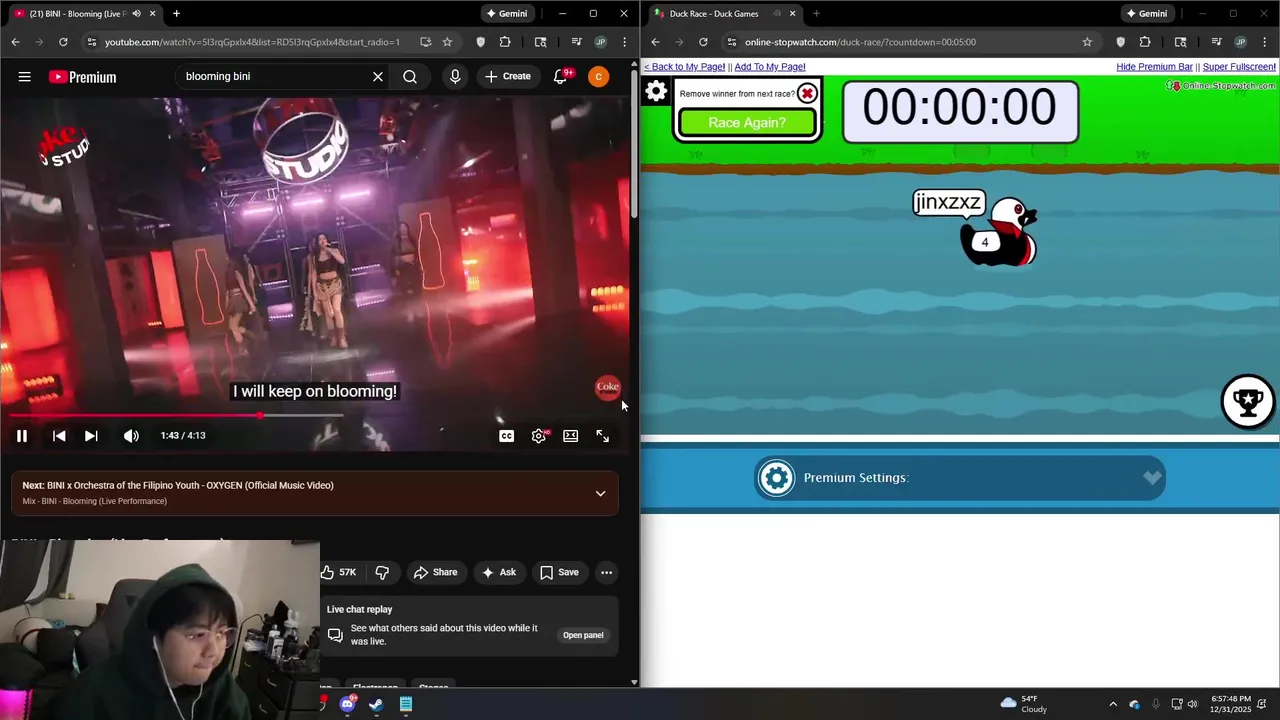Like the video with 57K likes

(x=340, y=572)
